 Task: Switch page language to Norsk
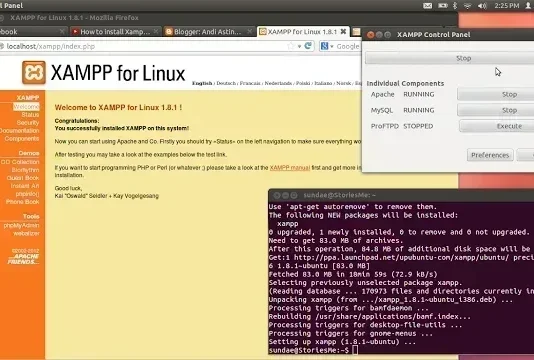coord(344,83)
